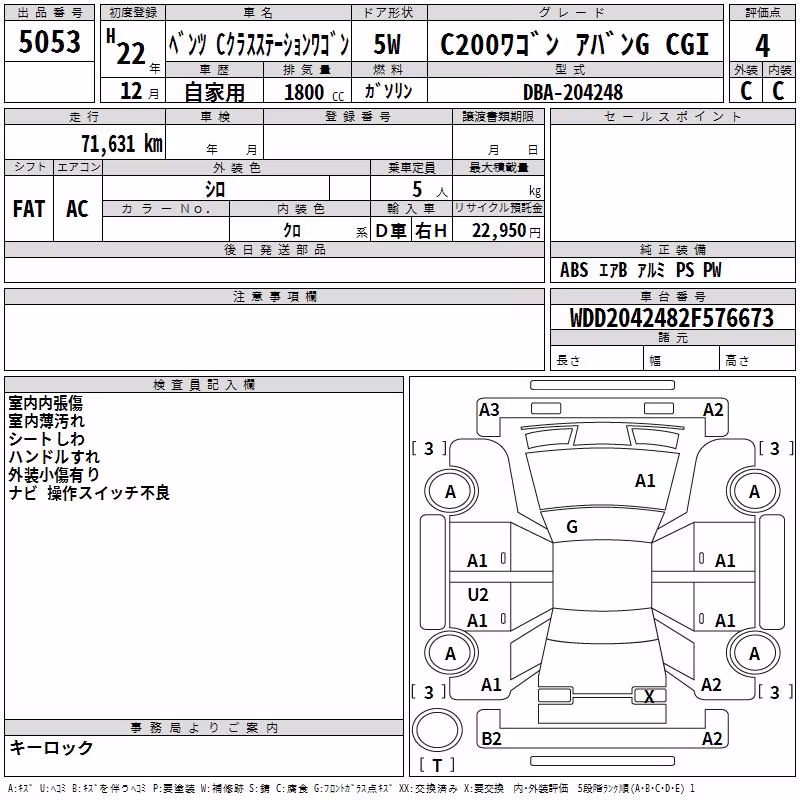
Task: Click inspector note 室内薄汚れ
Action: pyautogui.click(x=46, y=421)
